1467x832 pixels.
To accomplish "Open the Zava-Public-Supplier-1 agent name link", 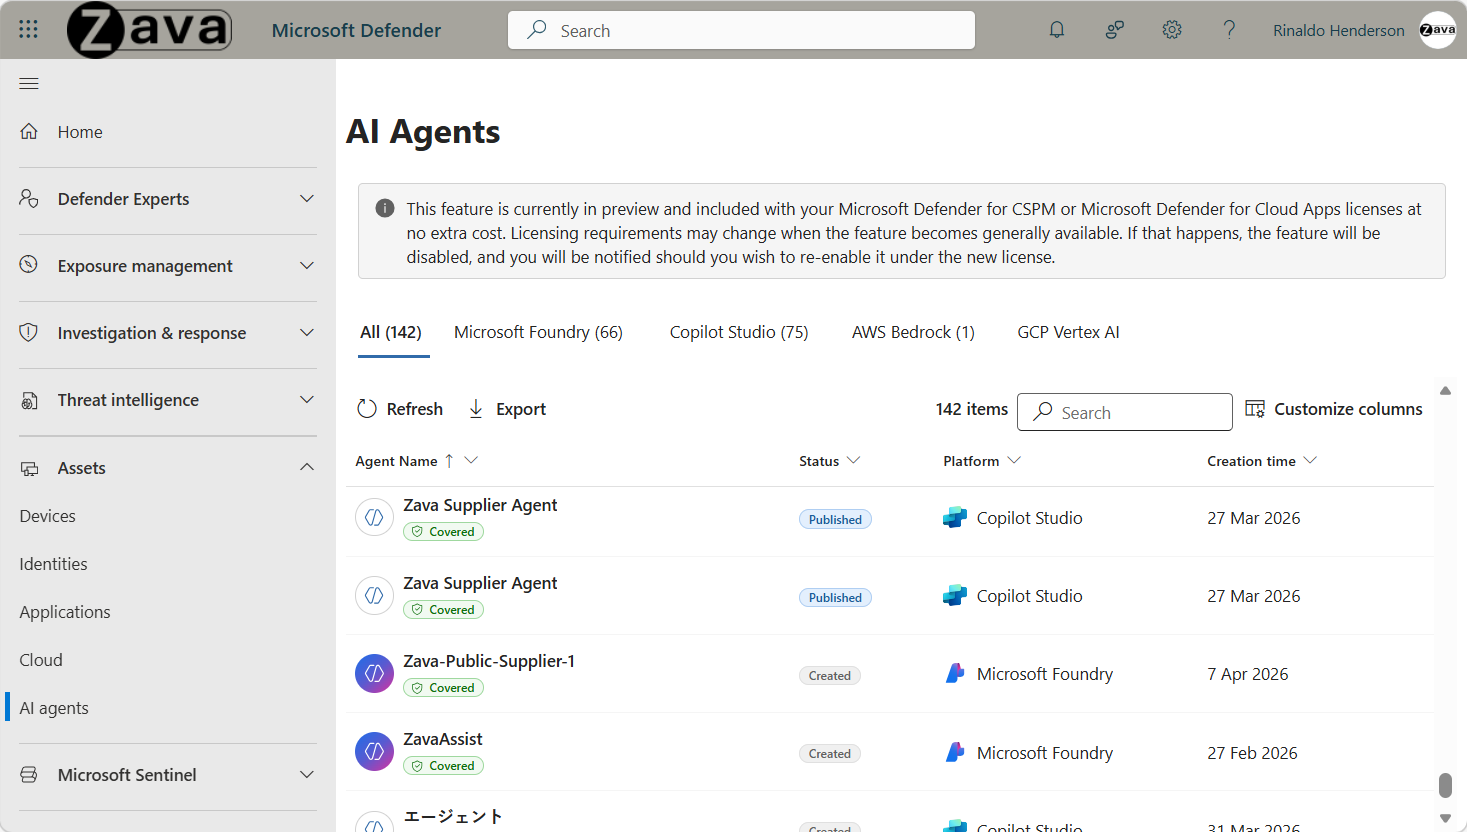I will pyautogui.click(x=489, y=661).
